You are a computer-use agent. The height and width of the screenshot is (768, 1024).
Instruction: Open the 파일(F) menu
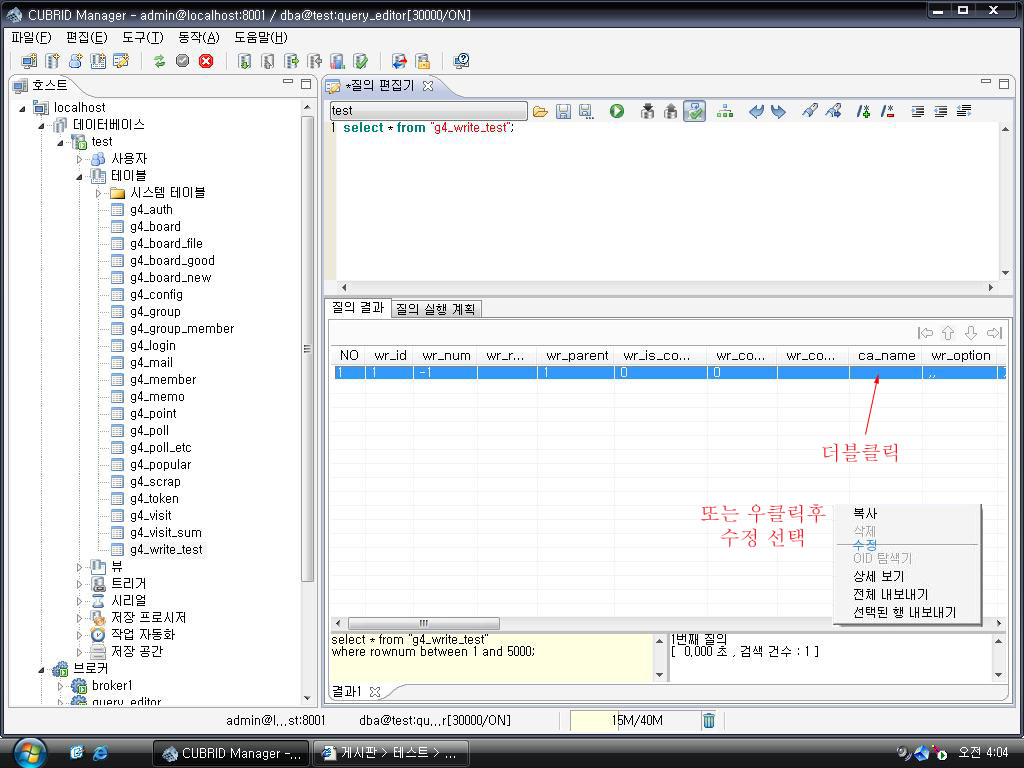[x=31, y=37]
